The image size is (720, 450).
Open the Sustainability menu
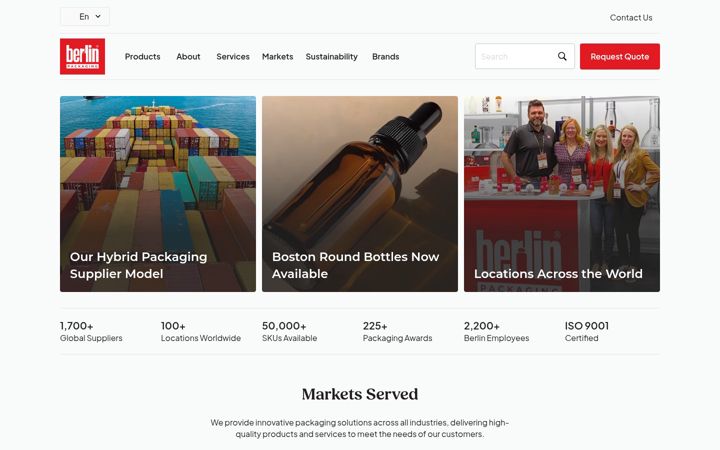click(332, 56)
